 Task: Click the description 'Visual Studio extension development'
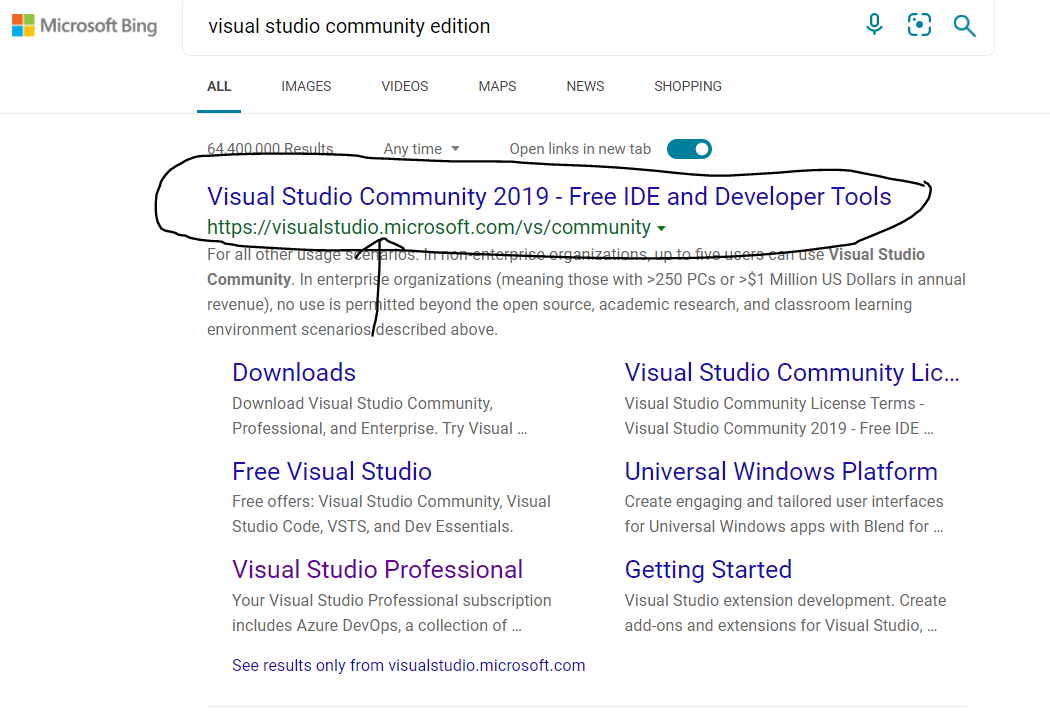[x=785, y=613]
